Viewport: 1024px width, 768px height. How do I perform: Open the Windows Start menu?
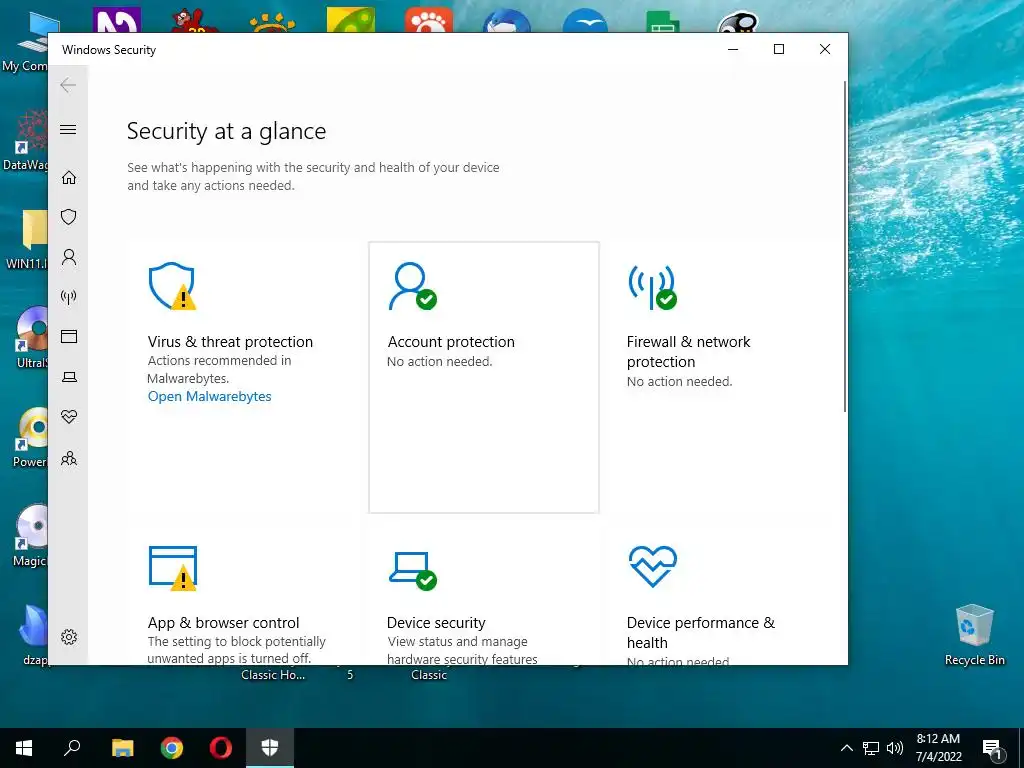pos(24,748)
